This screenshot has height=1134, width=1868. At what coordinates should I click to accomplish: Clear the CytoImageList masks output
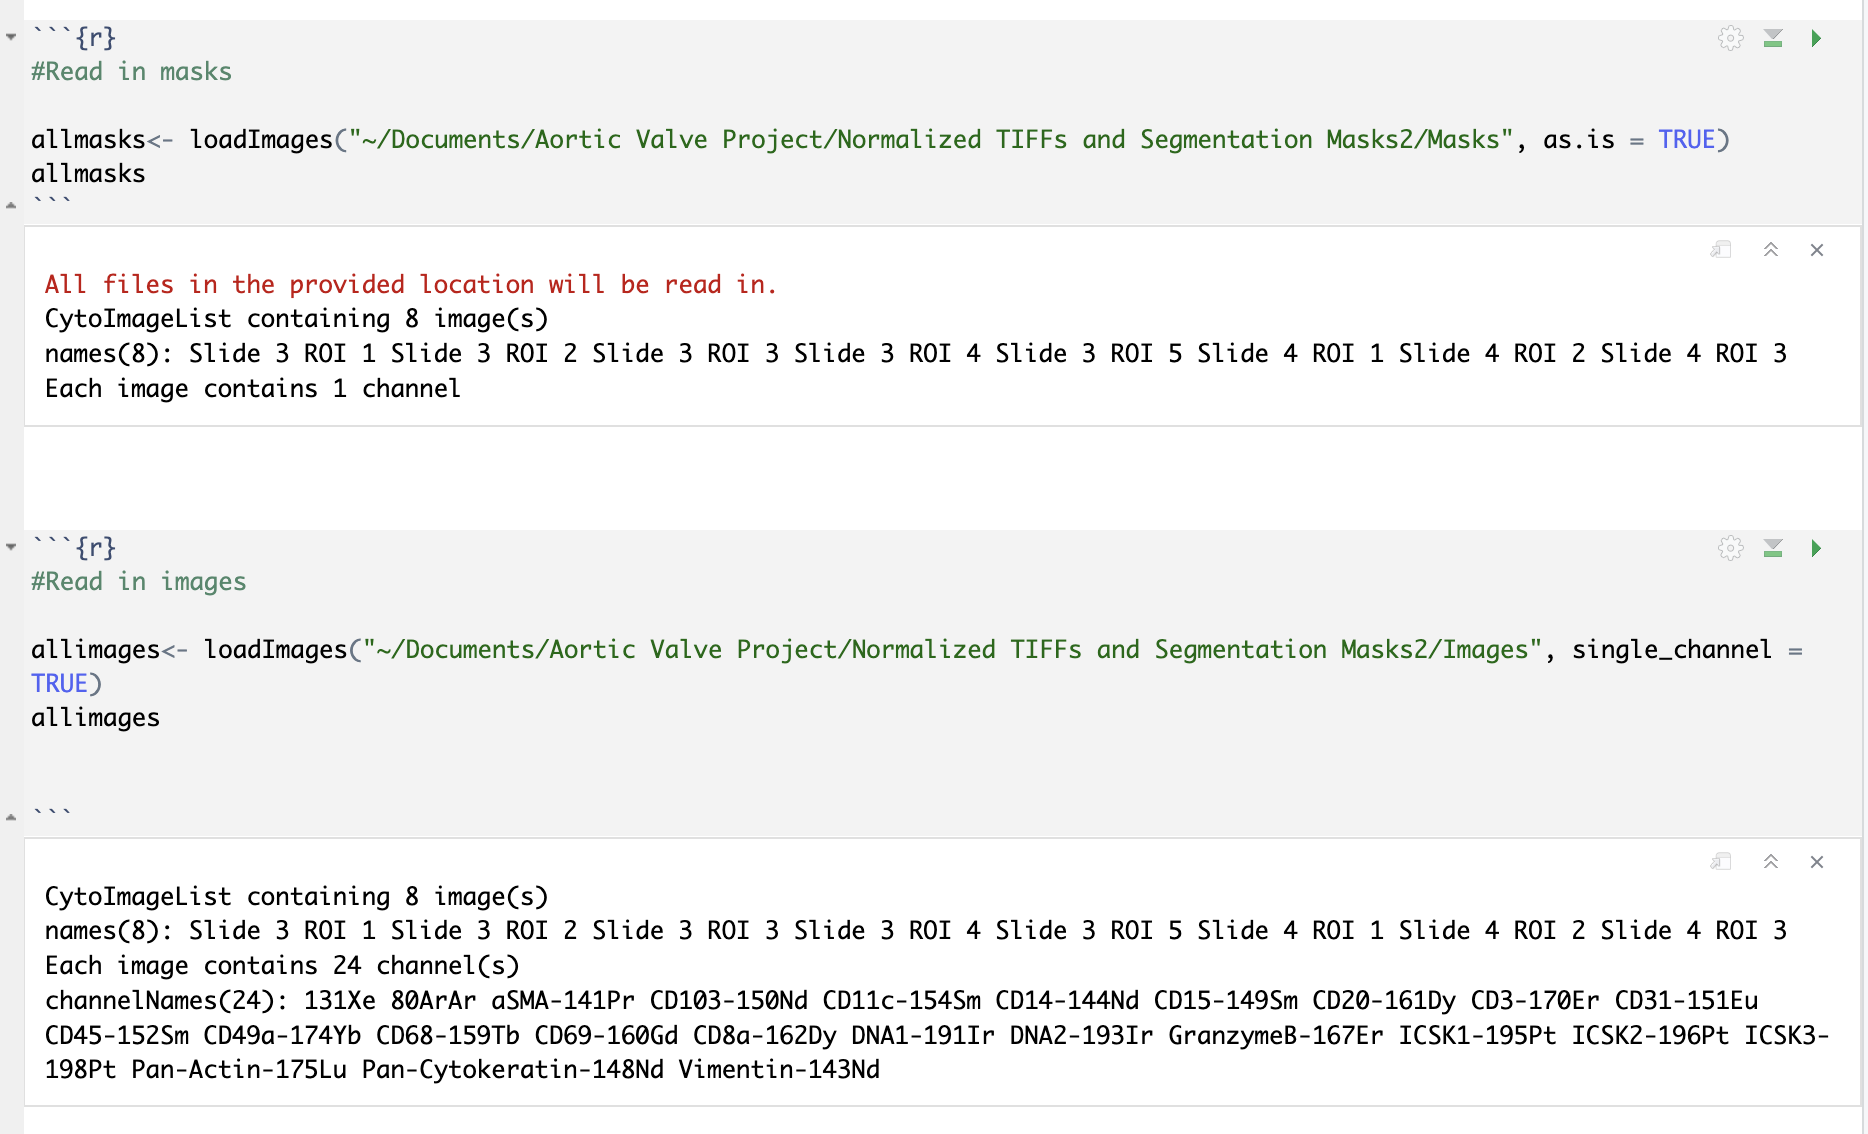[x=1817, y=250]
